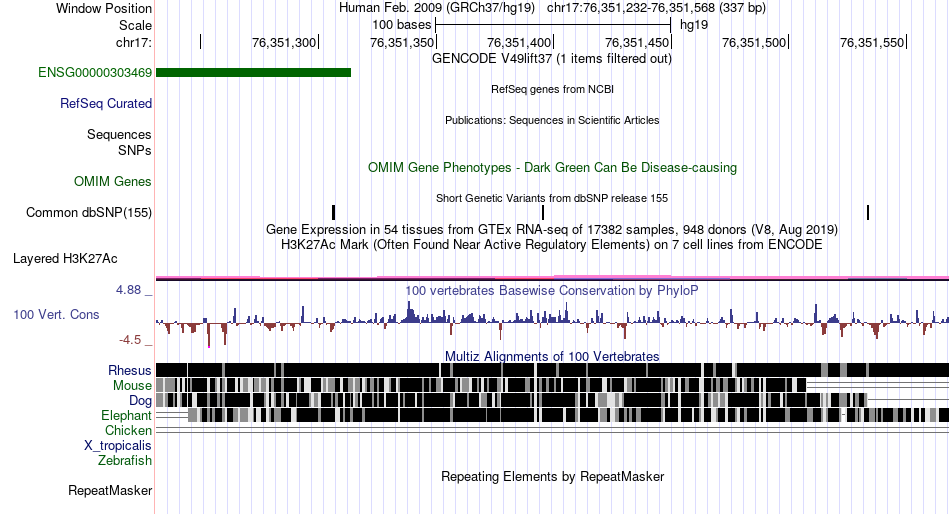Click the OMIM Gene Phenotypes title

(553, 167)
